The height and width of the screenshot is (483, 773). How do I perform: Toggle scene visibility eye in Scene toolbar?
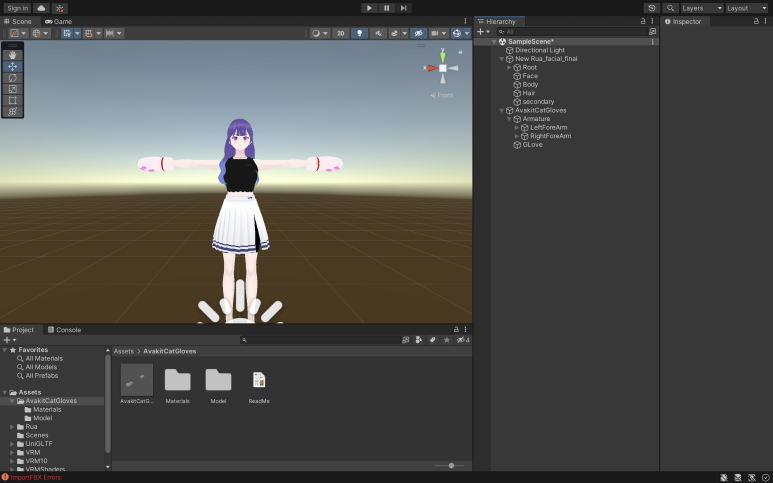419,33
